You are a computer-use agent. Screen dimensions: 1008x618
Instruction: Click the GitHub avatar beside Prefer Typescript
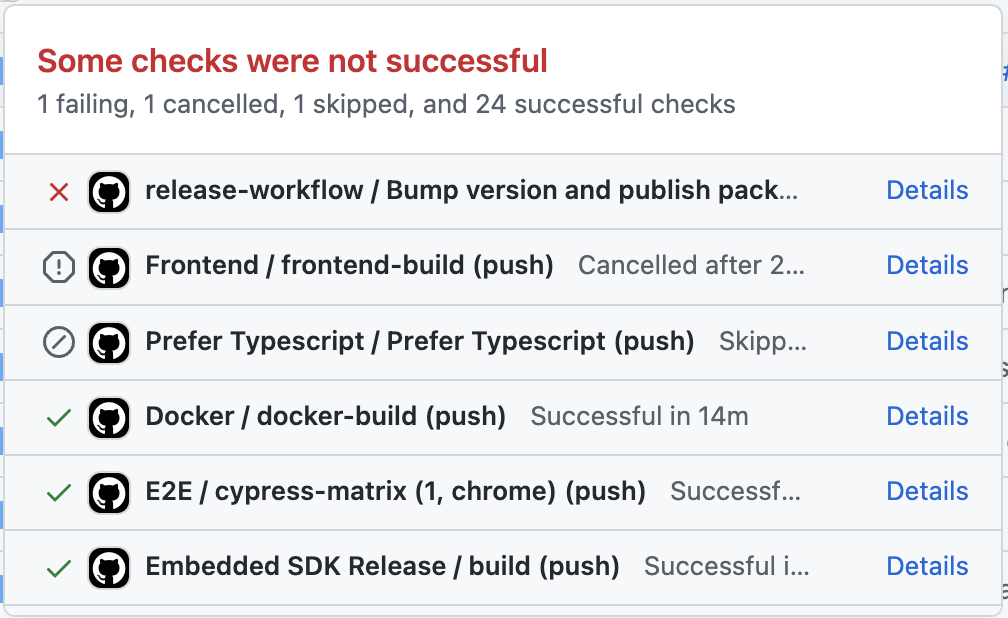tap(109, 342)
